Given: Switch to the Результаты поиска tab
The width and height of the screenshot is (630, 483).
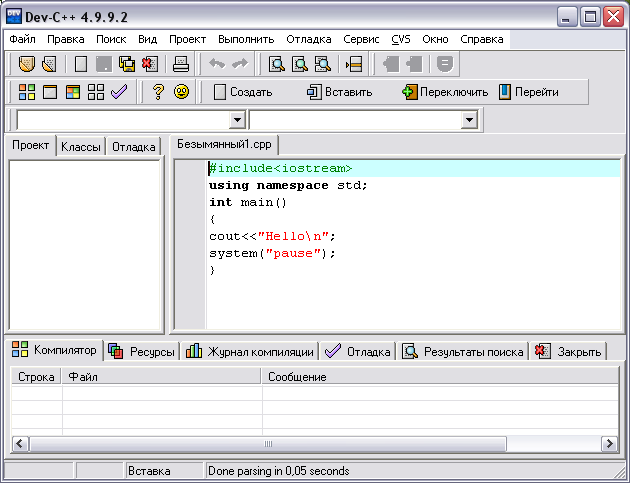Looking at the screenshot, I should (x=462, y=352).
